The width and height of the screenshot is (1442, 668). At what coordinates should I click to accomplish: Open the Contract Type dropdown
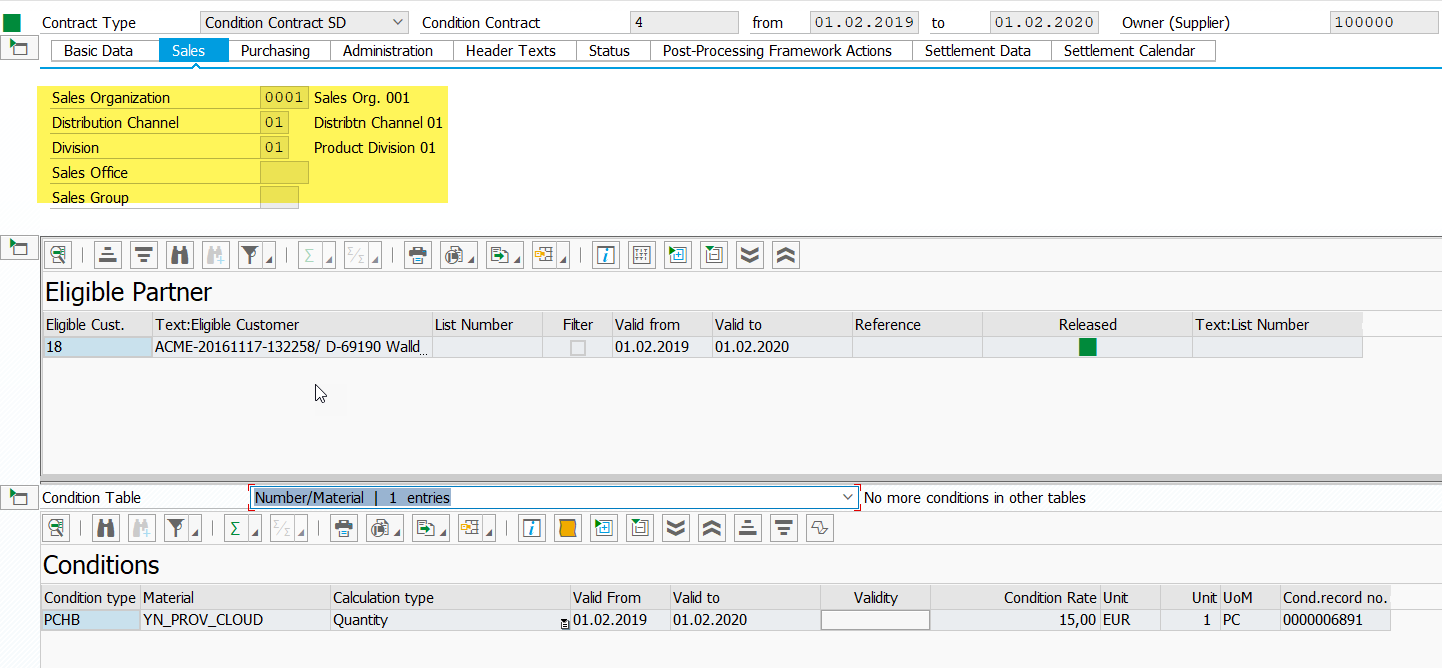398,22
